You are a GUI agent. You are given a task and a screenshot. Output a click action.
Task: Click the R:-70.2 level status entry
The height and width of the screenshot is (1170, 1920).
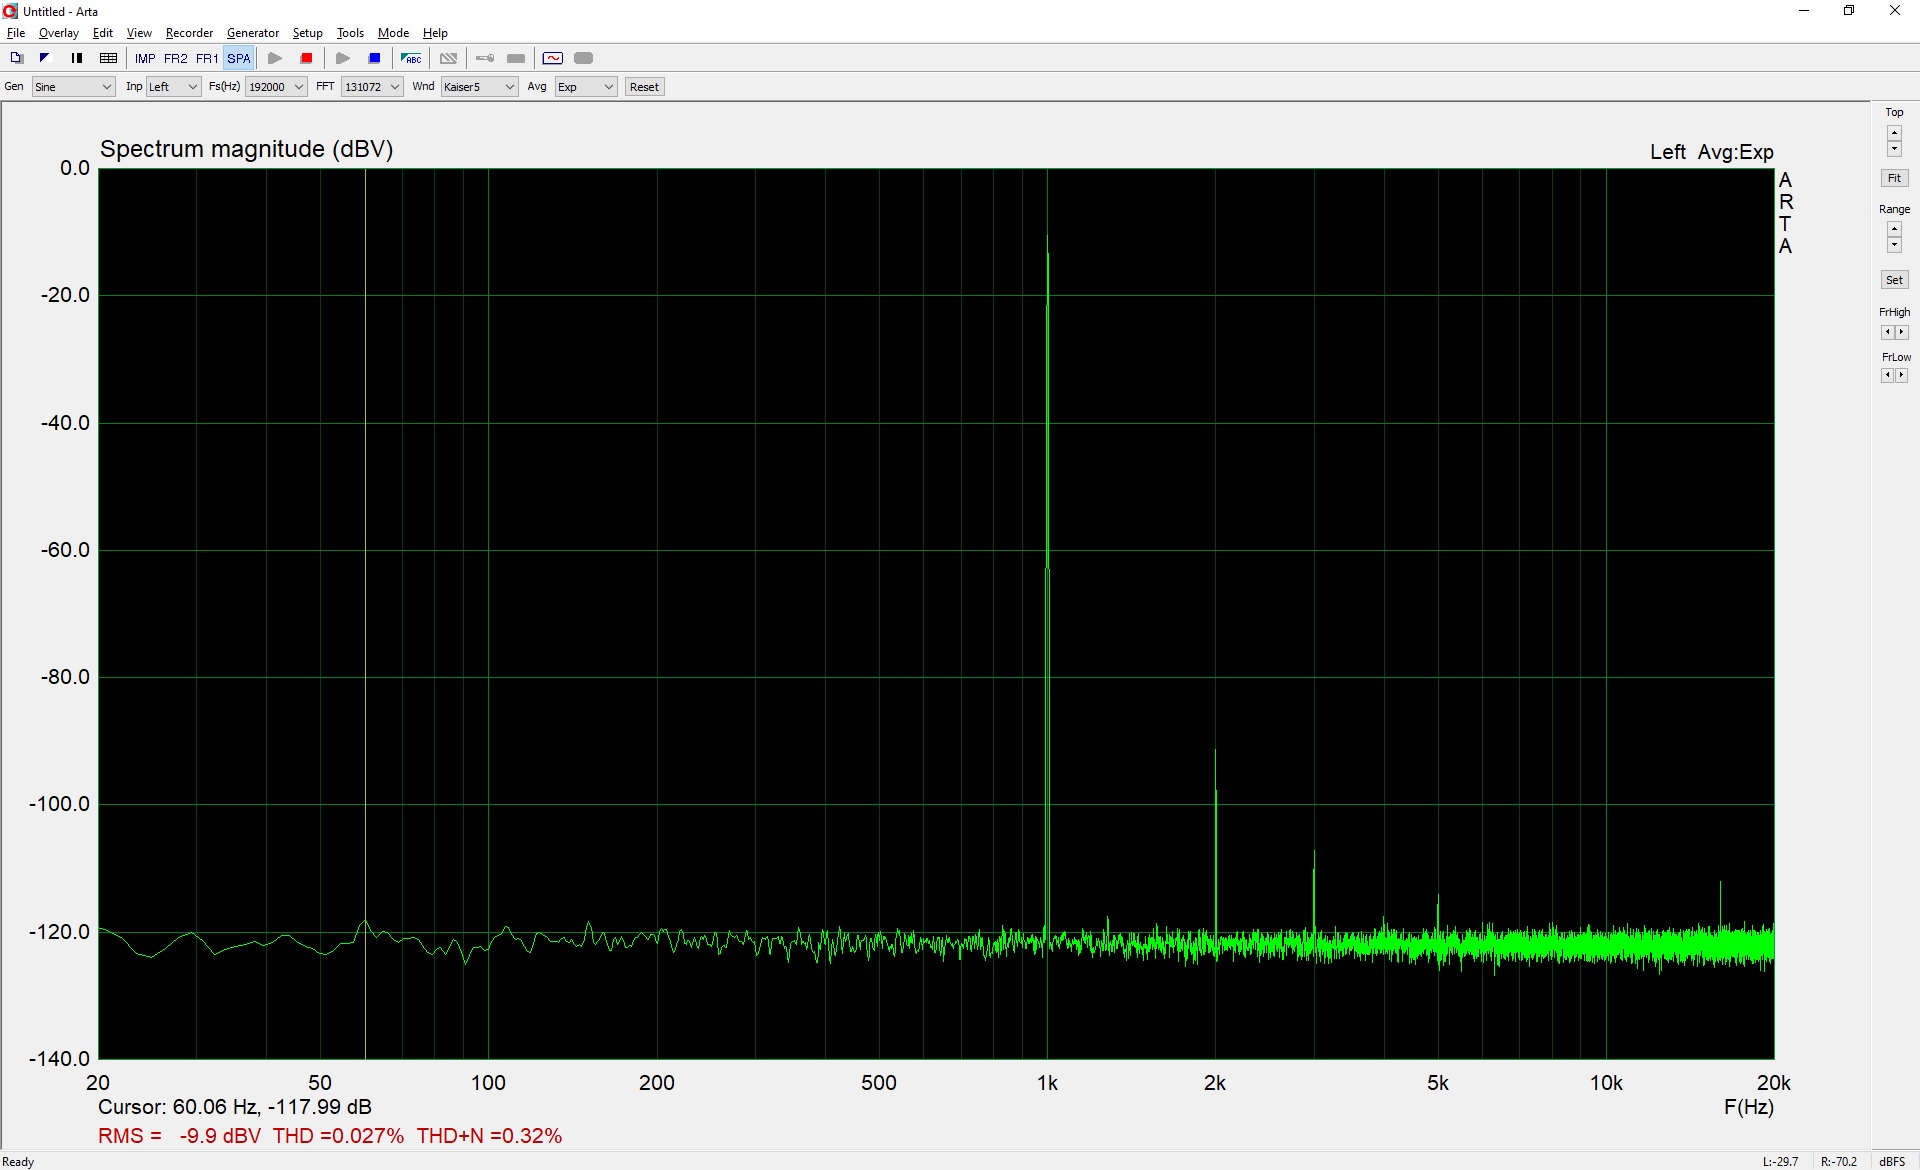(x=1839, y=1162)
